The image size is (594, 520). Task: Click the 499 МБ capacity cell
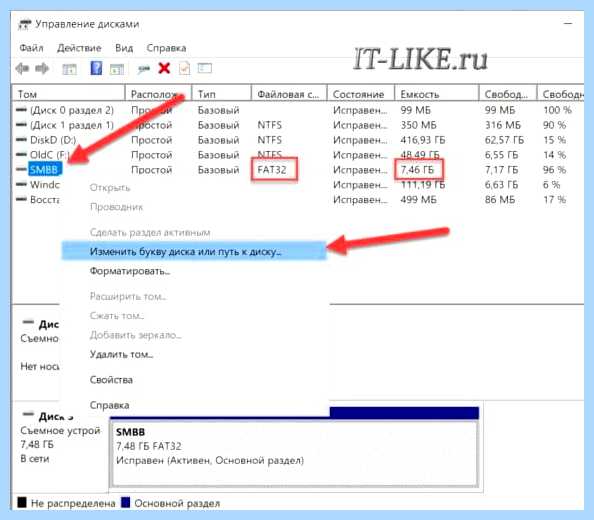[x=419, y=199]
